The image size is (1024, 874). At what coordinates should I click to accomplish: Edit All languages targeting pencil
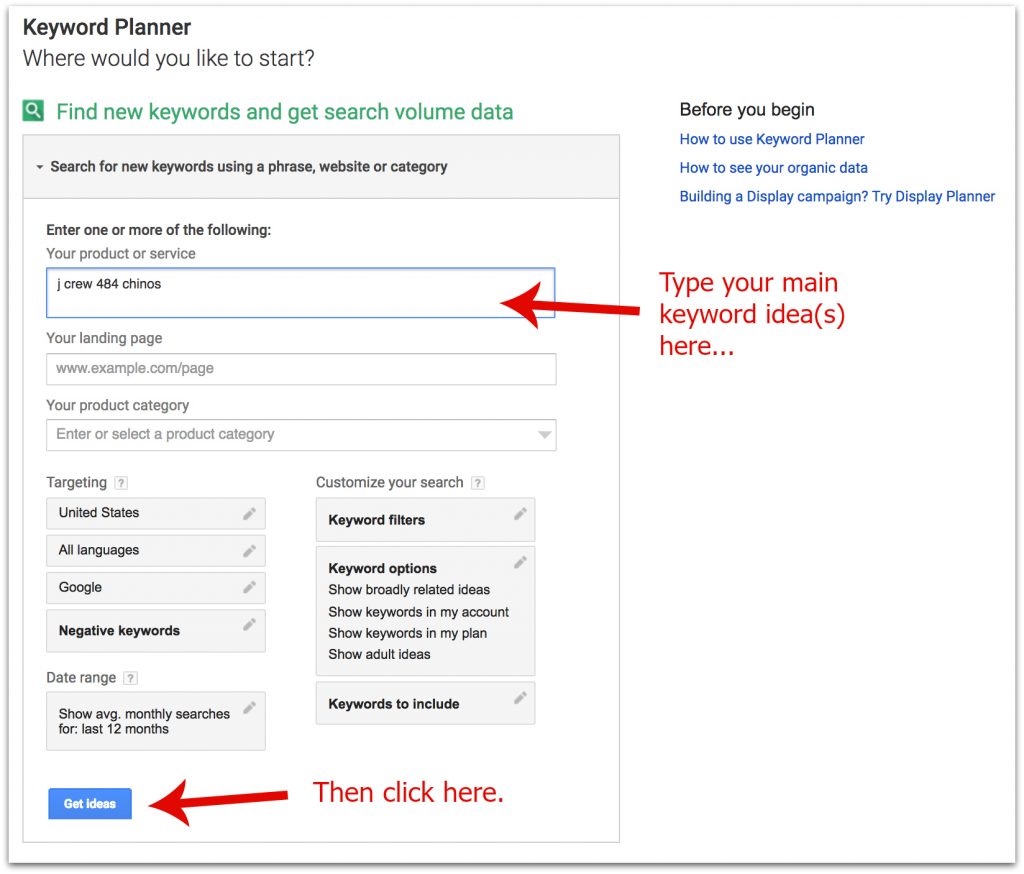[x=249, y=551]
